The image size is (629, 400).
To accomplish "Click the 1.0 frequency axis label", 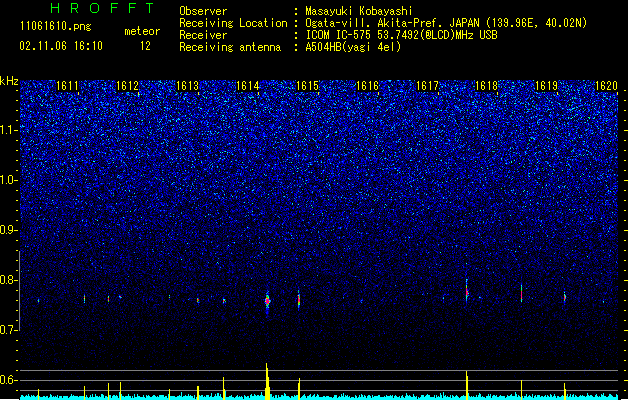I will pos(8,180).
